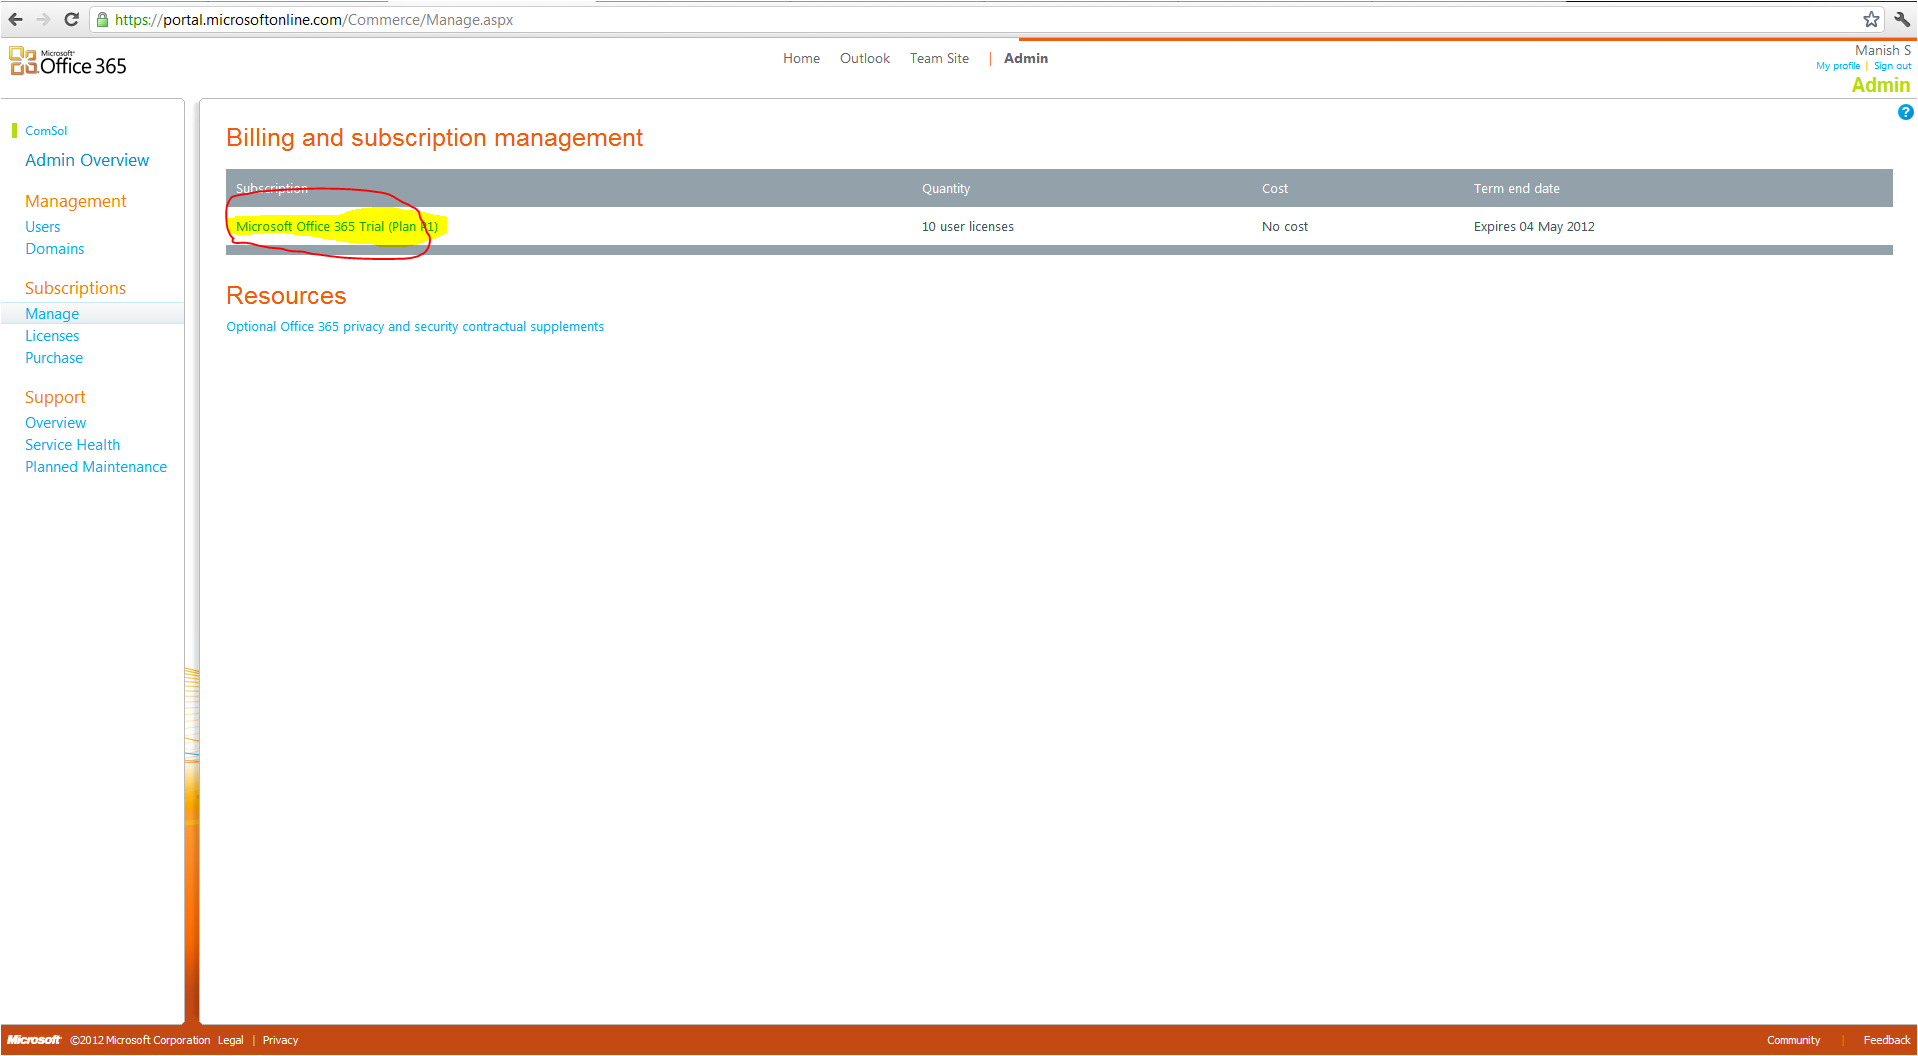Open Domains in the sidebar

click(x=55, y=249)
